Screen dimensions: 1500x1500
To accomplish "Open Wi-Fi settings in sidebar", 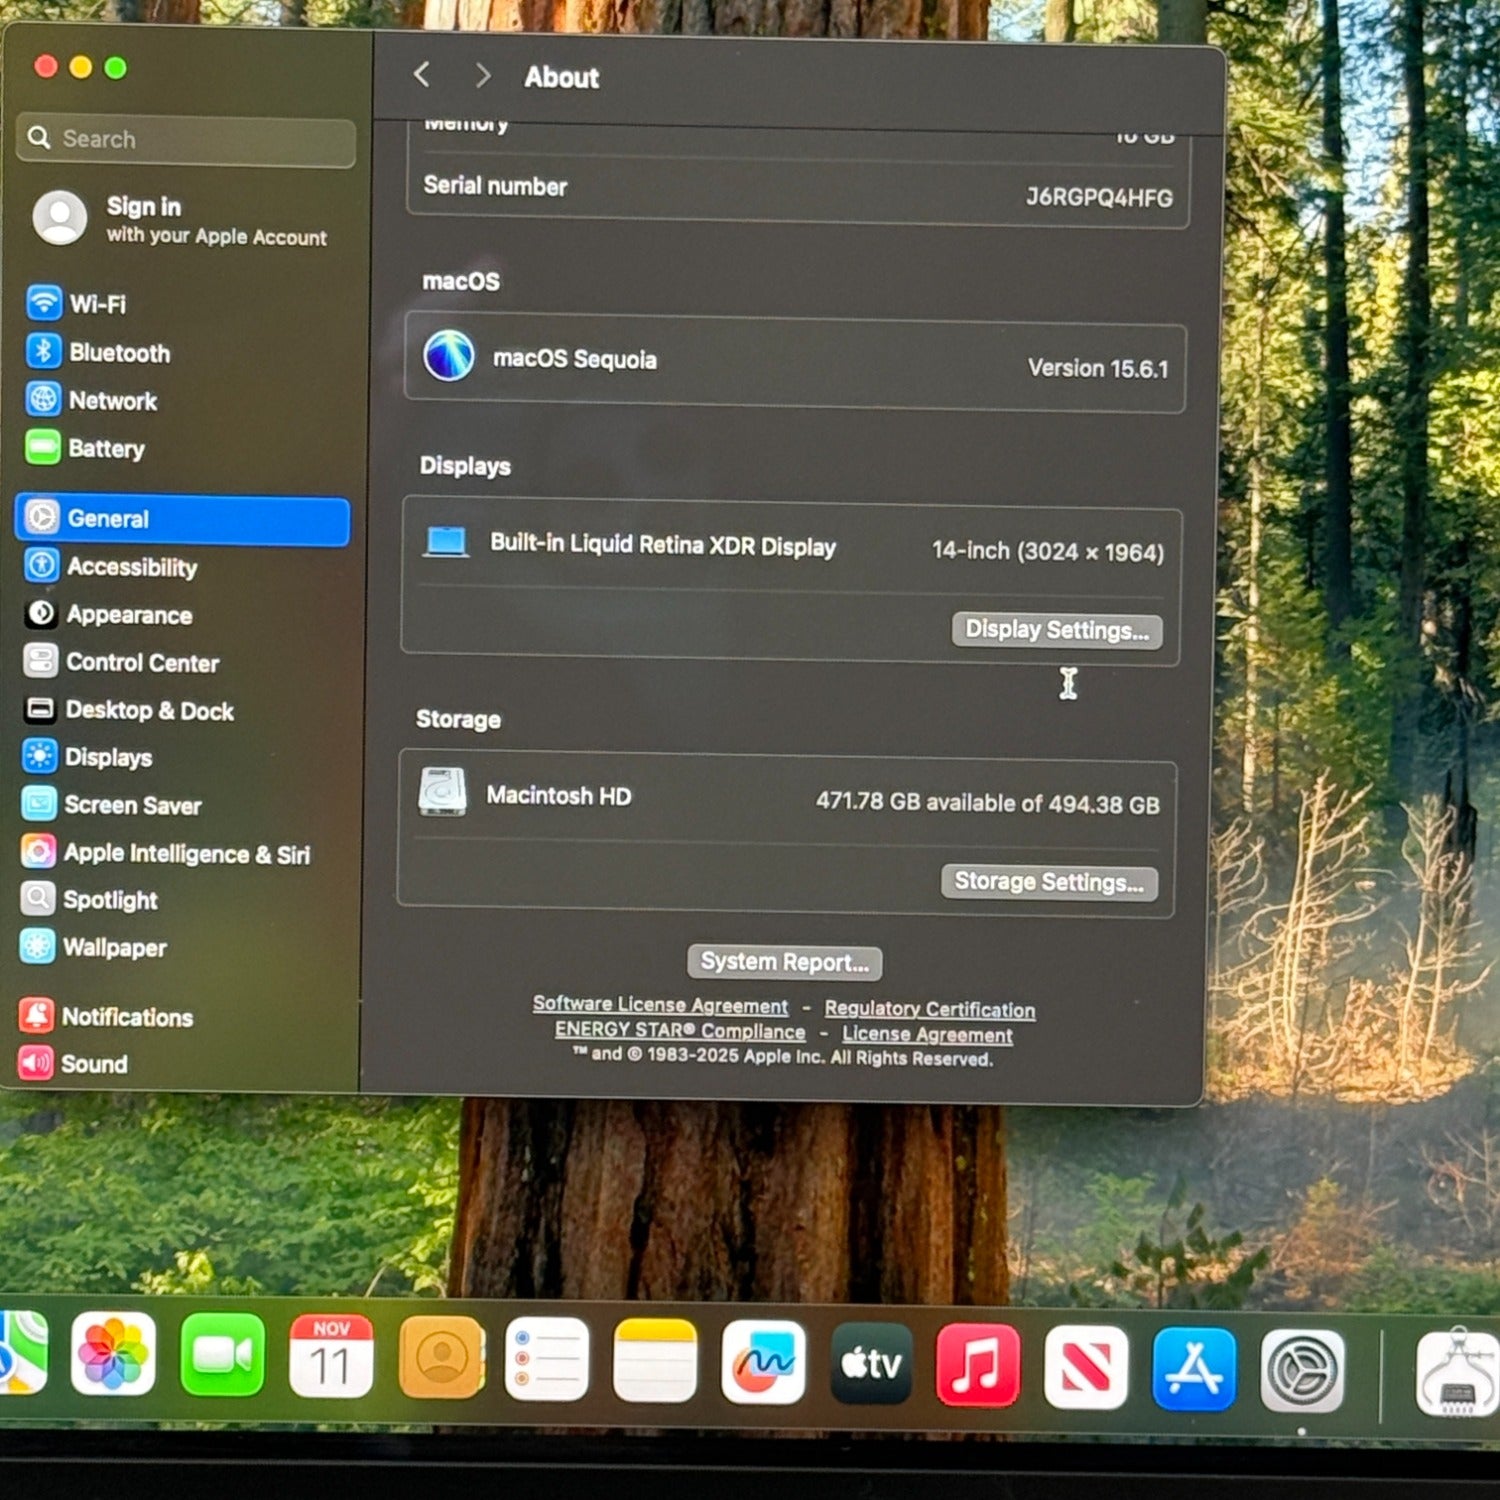I will 96,304.
